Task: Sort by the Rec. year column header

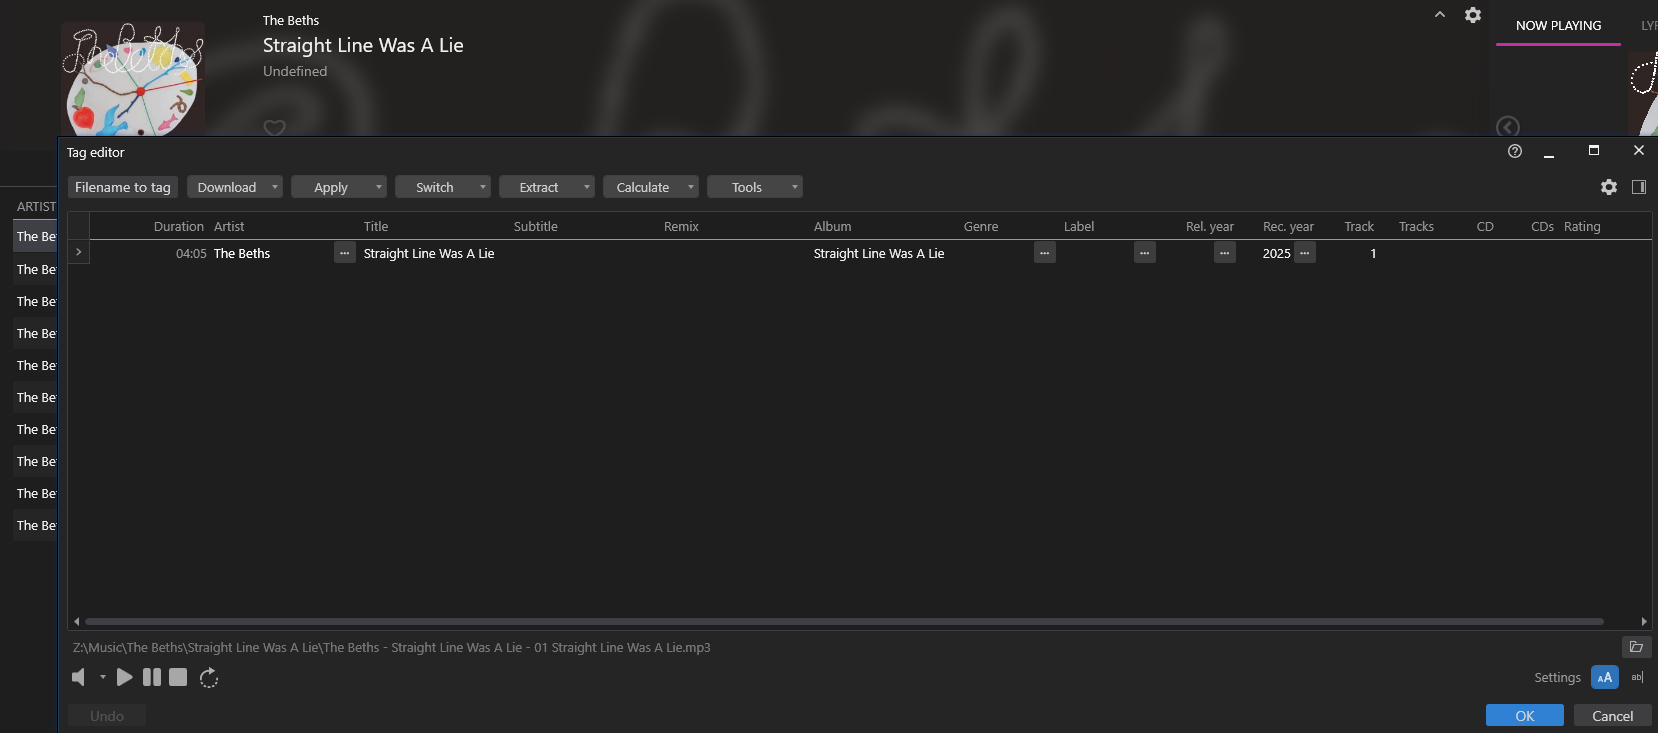Action: [x=1288, y=226]
